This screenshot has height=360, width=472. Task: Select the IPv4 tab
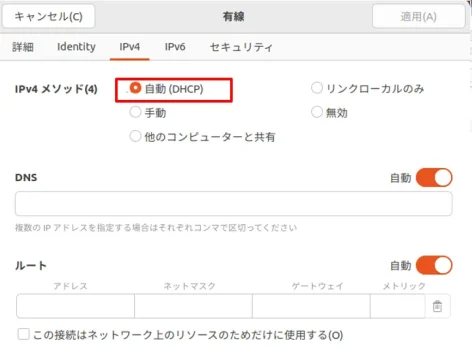coord(129,47)
